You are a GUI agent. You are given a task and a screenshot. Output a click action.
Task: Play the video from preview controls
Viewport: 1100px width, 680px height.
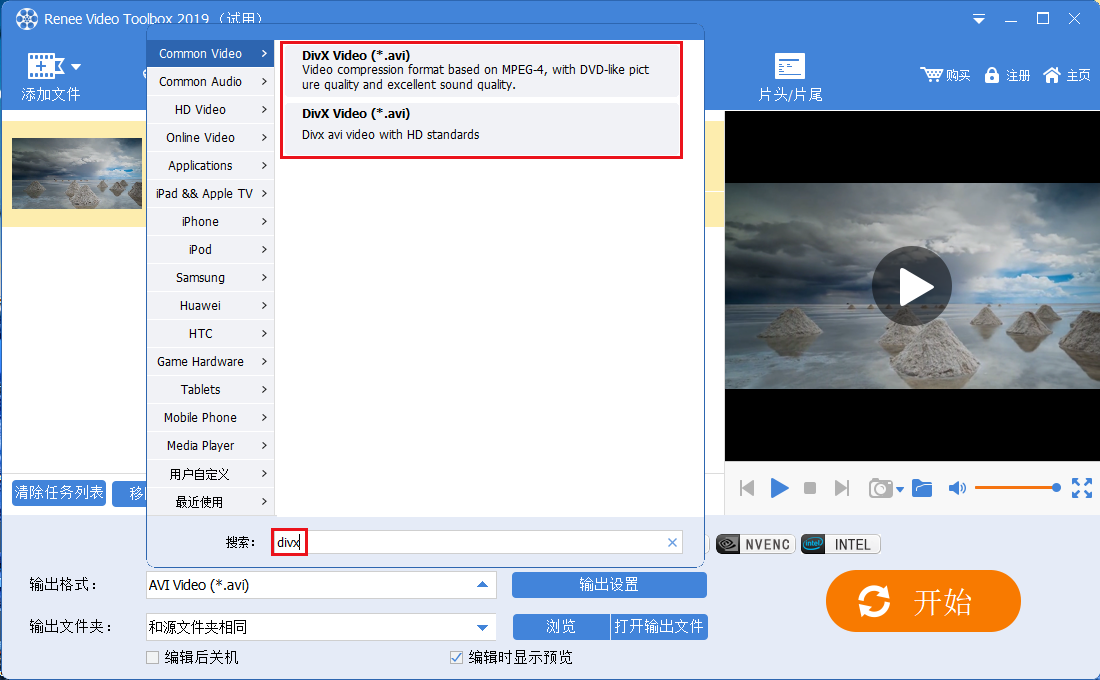(779, 488)
